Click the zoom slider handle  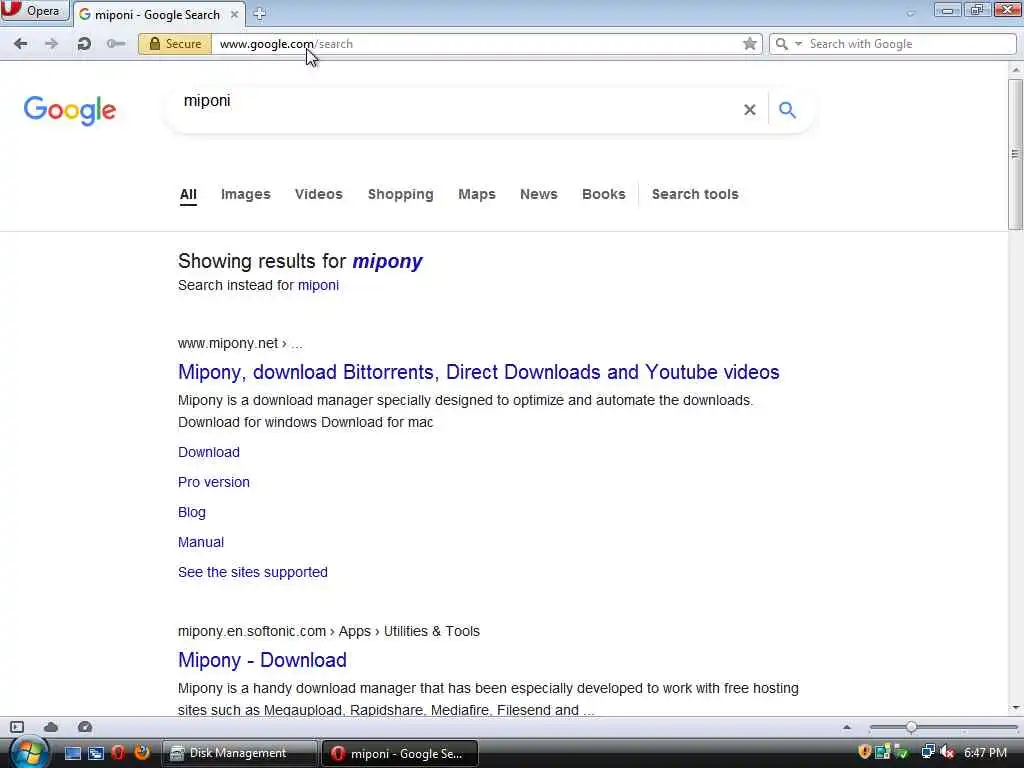tap(911, 727)
